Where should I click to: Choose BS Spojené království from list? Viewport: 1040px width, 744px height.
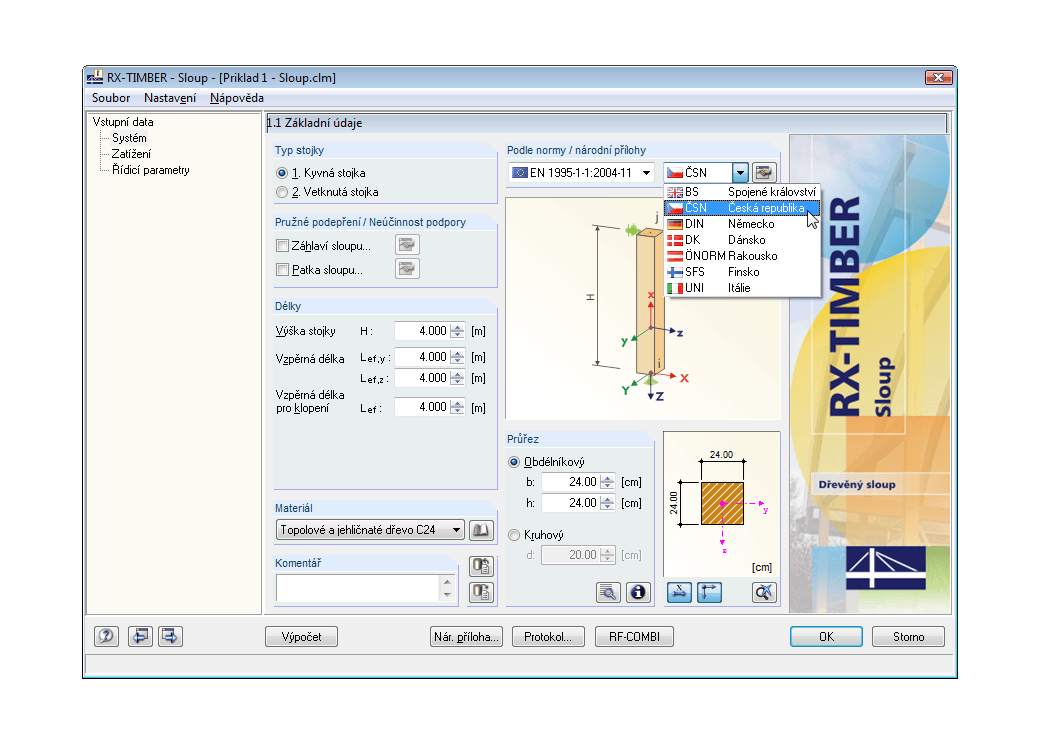(742, 192)
